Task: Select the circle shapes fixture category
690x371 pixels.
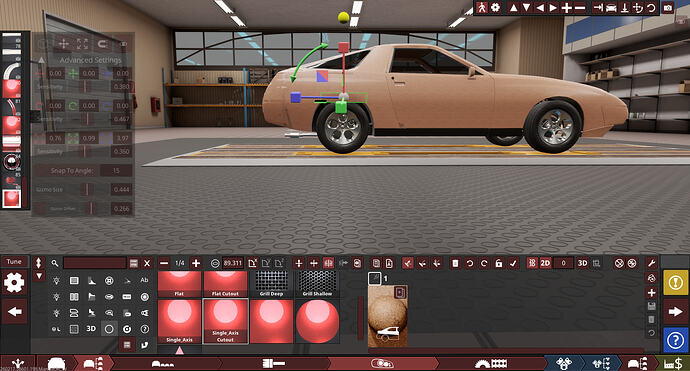Action: coord(109,329)
